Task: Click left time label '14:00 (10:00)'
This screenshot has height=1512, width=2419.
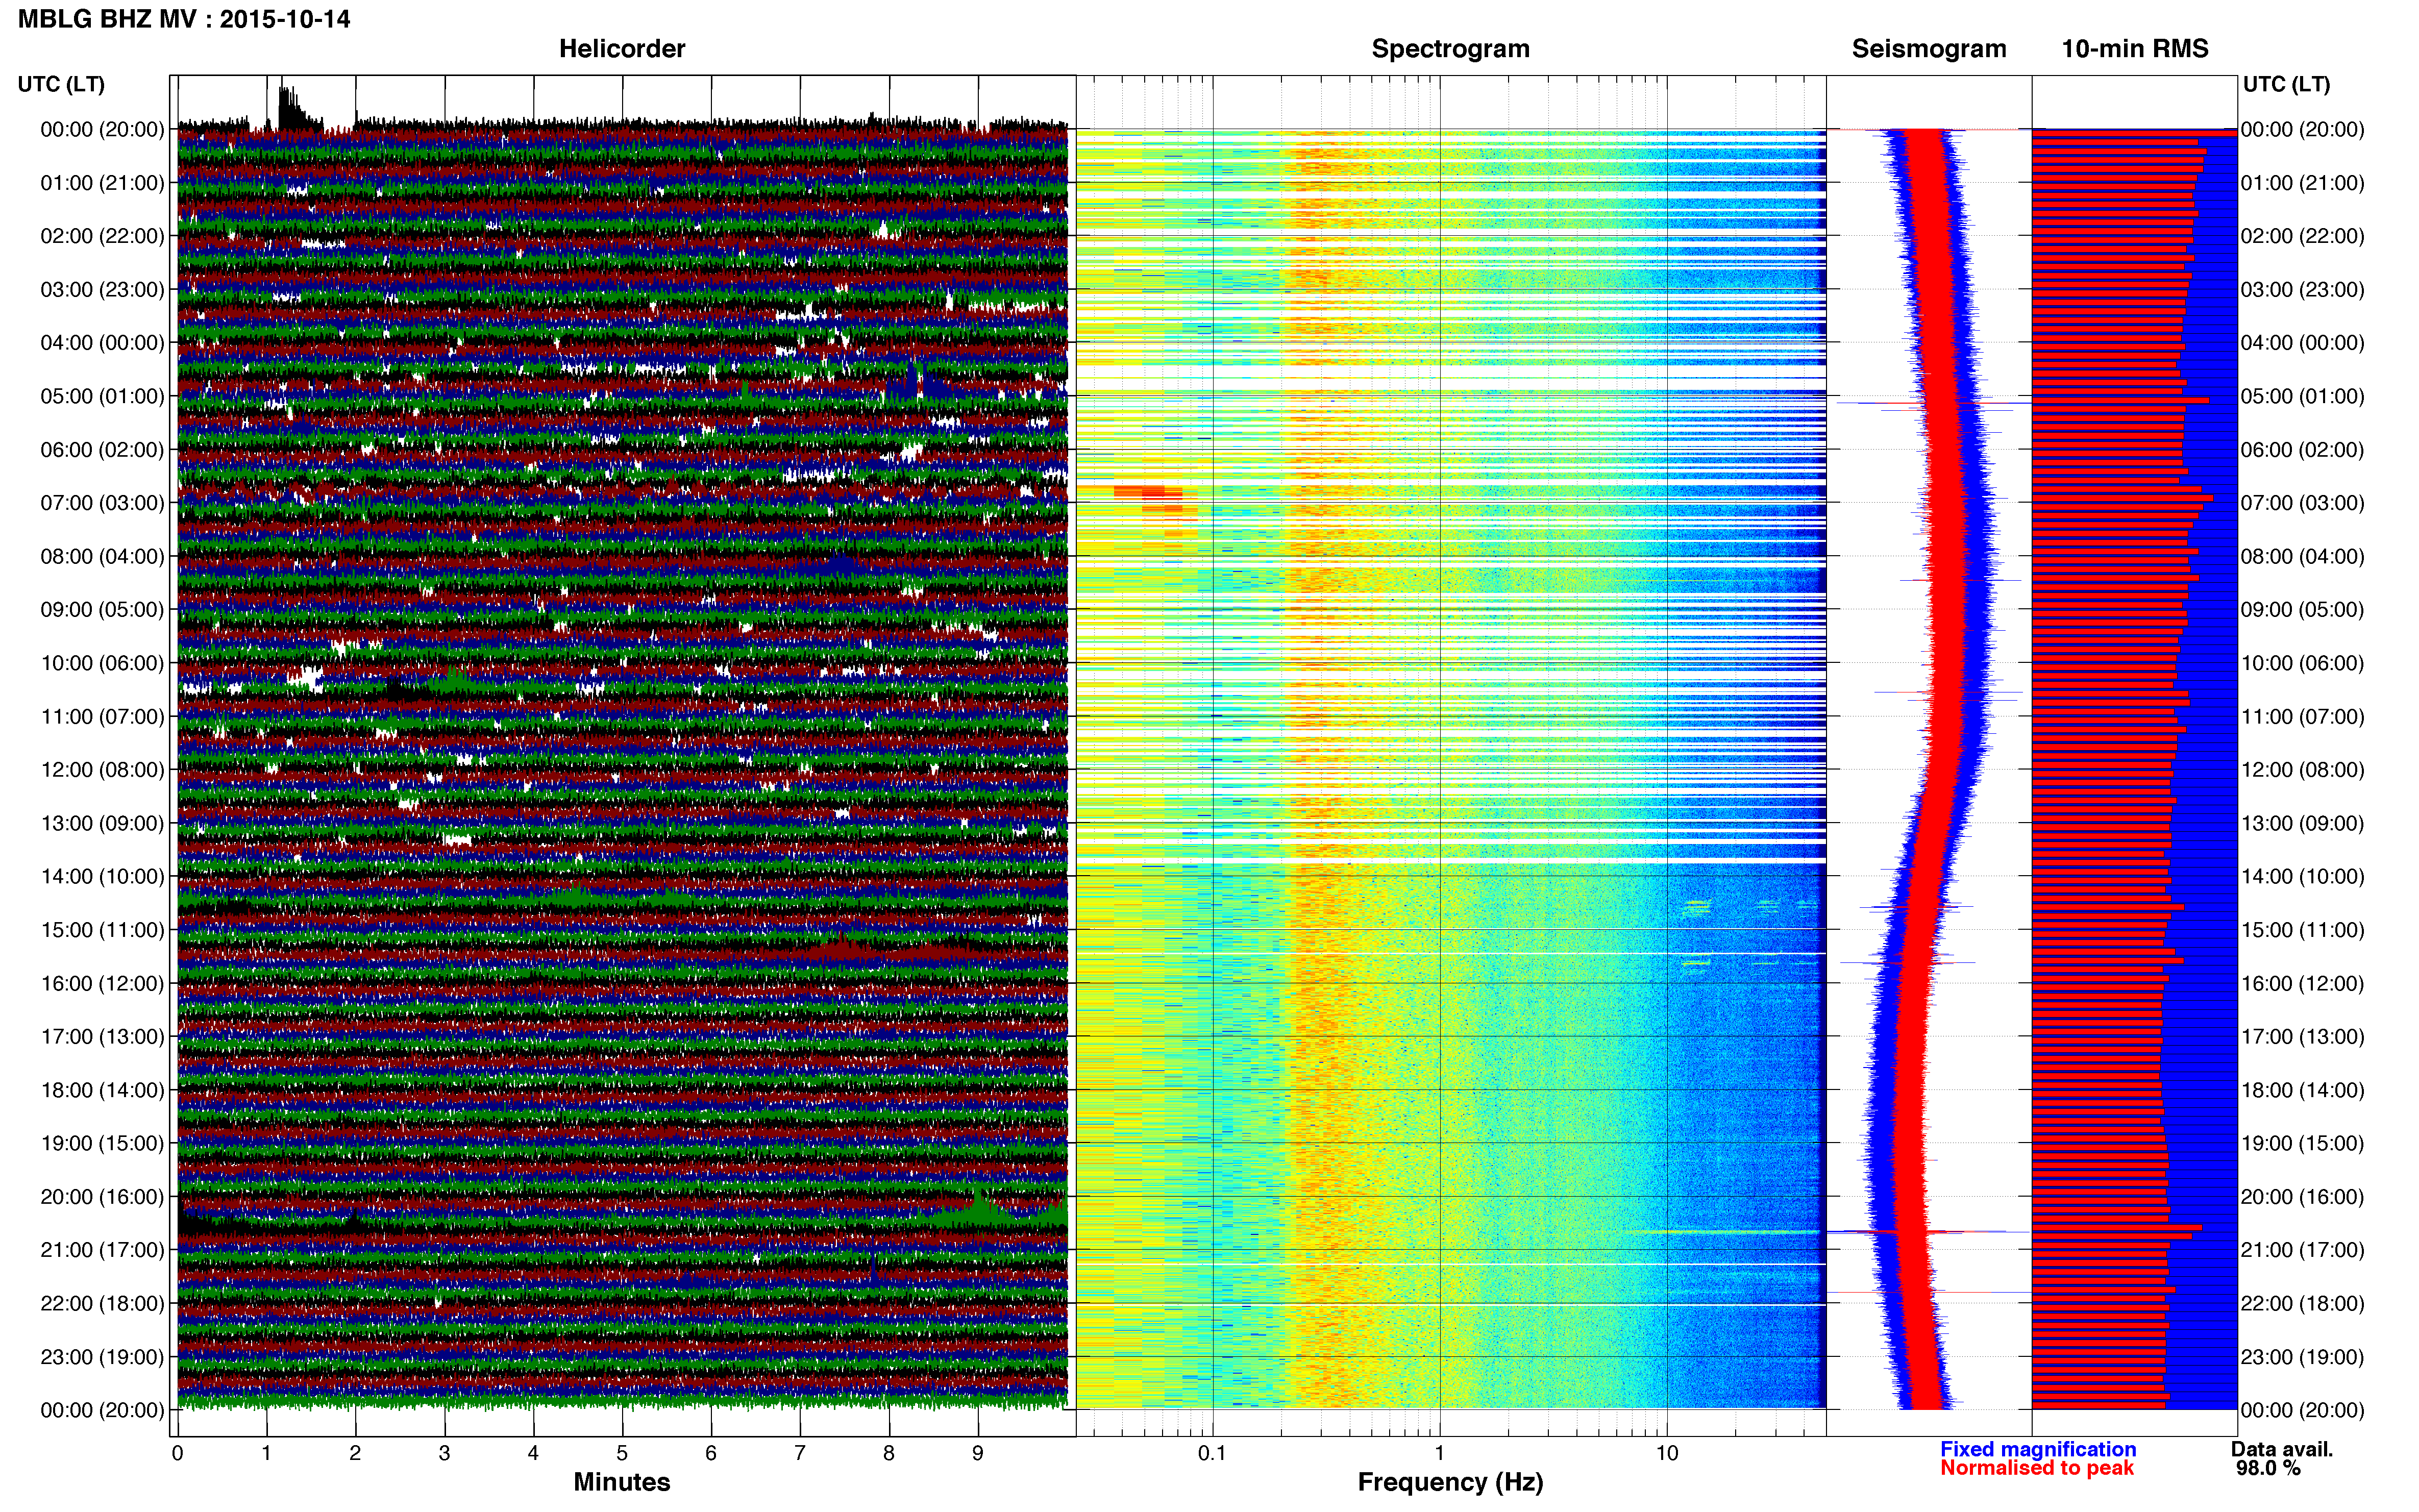Action: click(102, 877)
